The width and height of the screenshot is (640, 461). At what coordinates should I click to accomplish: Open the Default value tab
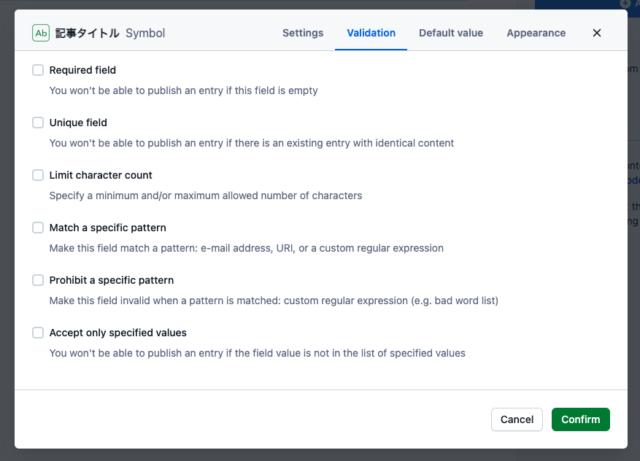[450, 33]
